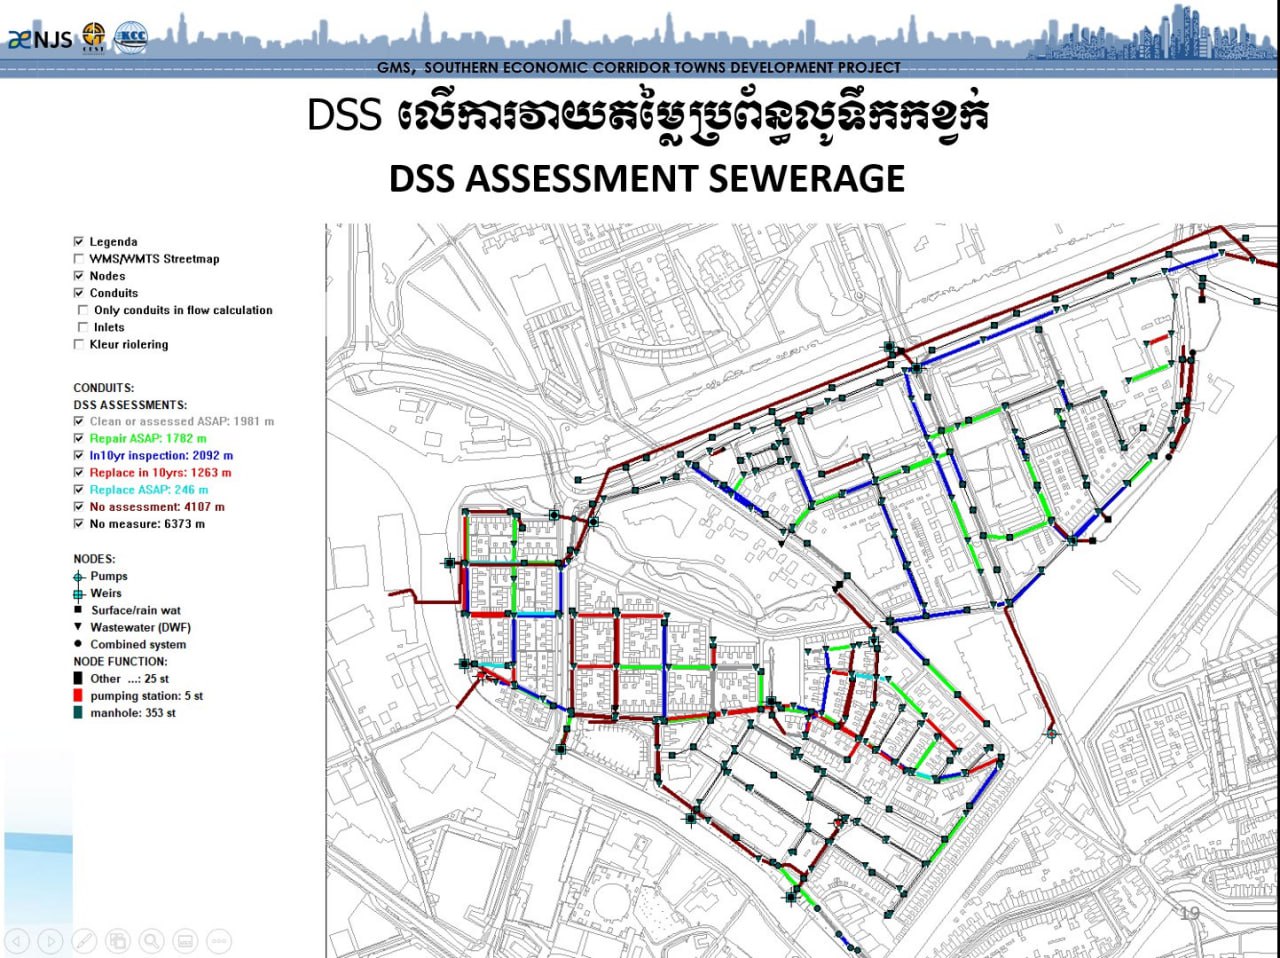1280x958 pixels.
Task: Click the 'DSS ASSESSMENTS:' heading
Action: tap(130, 405)
